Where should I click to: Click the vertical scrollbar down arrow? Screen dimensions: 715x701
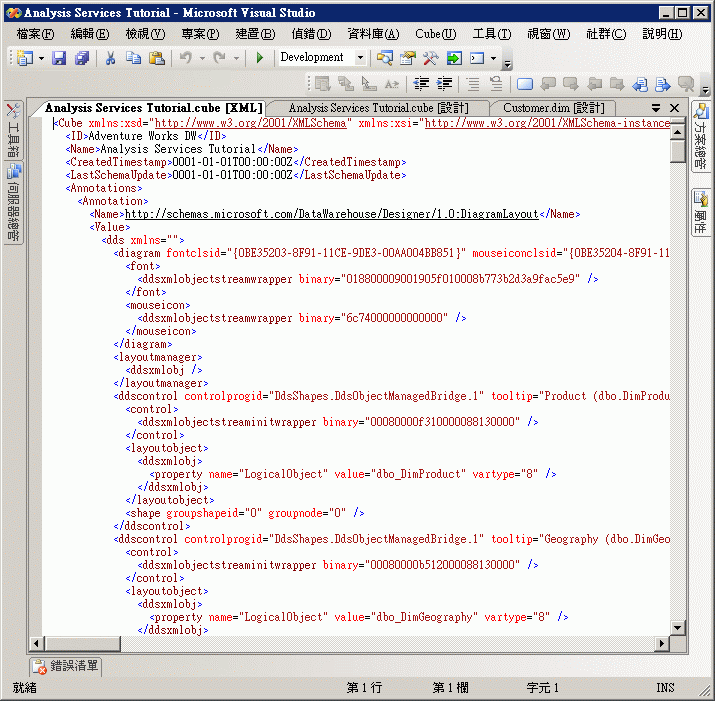(678, 628)
